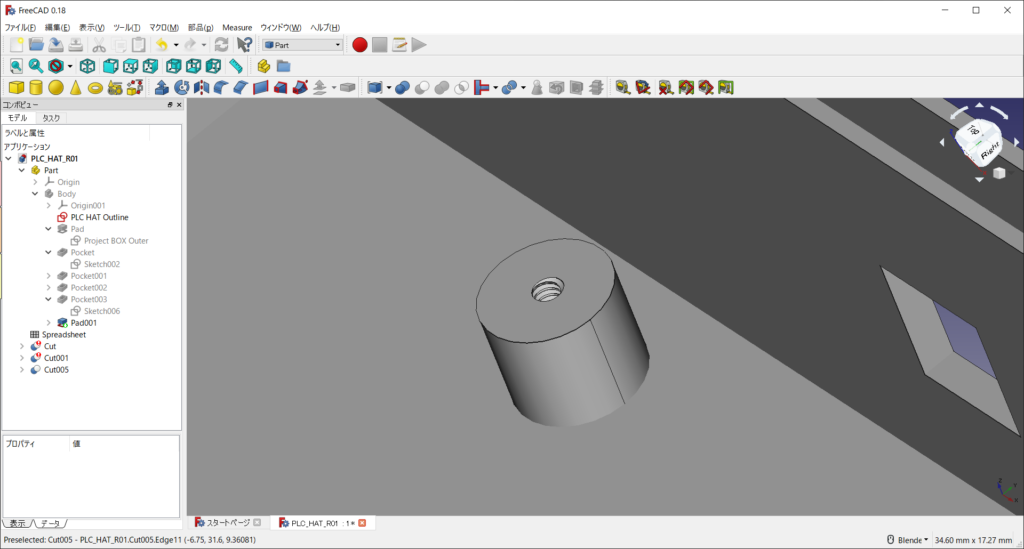Open the Measure menu

tap(237, 27)
